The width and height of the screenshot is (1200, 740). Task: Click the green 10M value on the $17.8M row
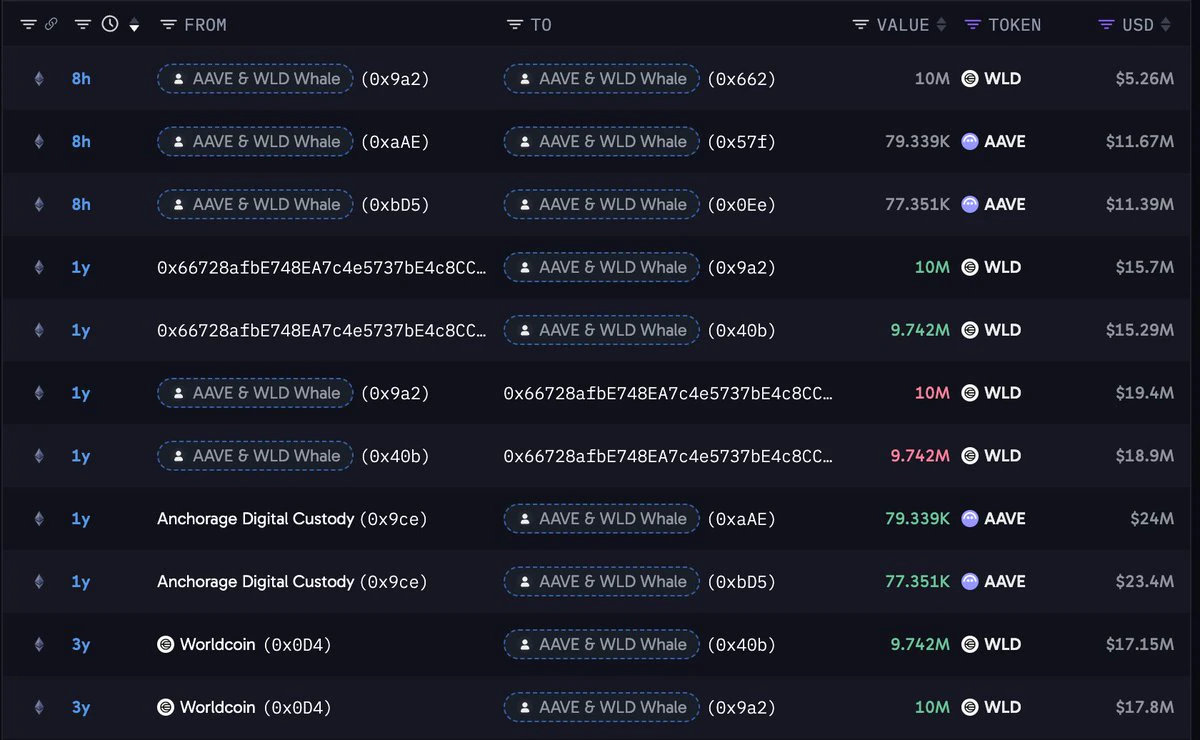(x=932, y=708)
